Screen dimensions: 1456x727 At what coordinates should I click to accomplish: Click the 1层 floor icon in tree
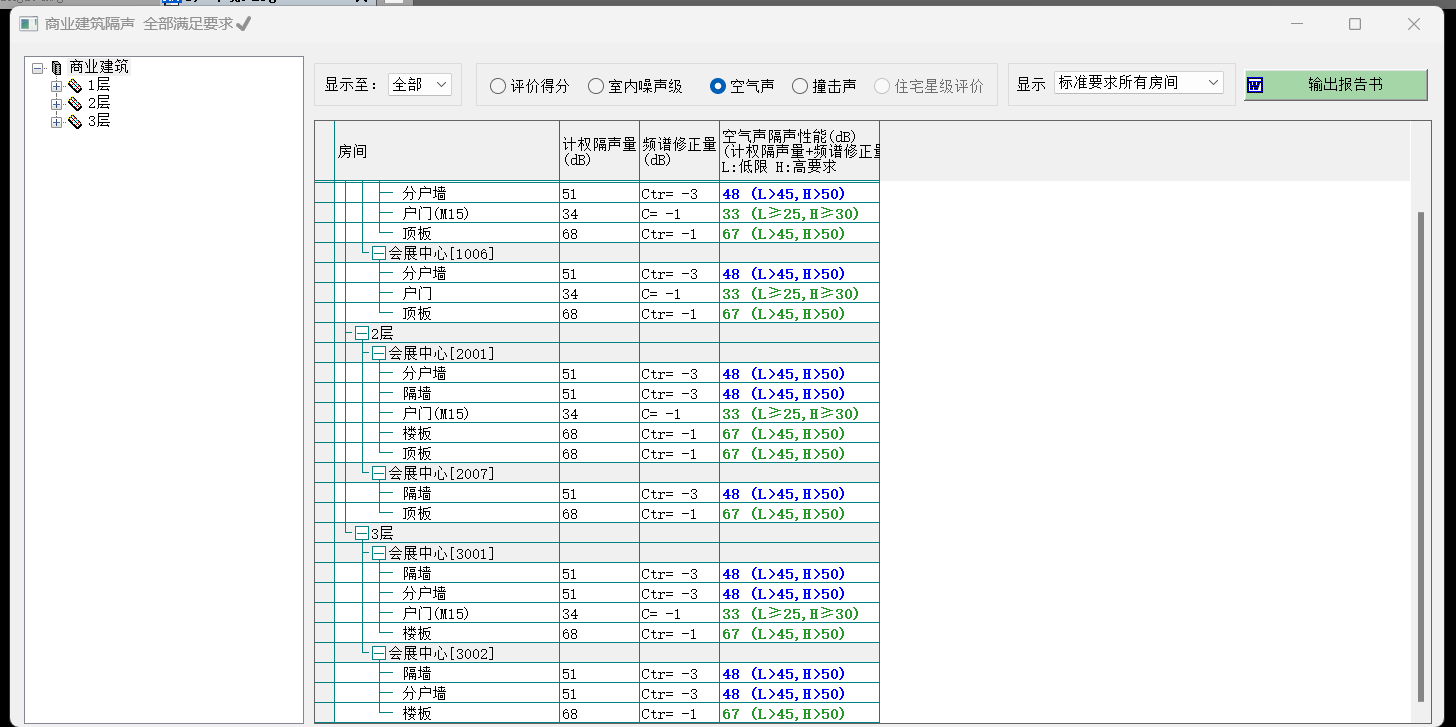coord(74,87)
